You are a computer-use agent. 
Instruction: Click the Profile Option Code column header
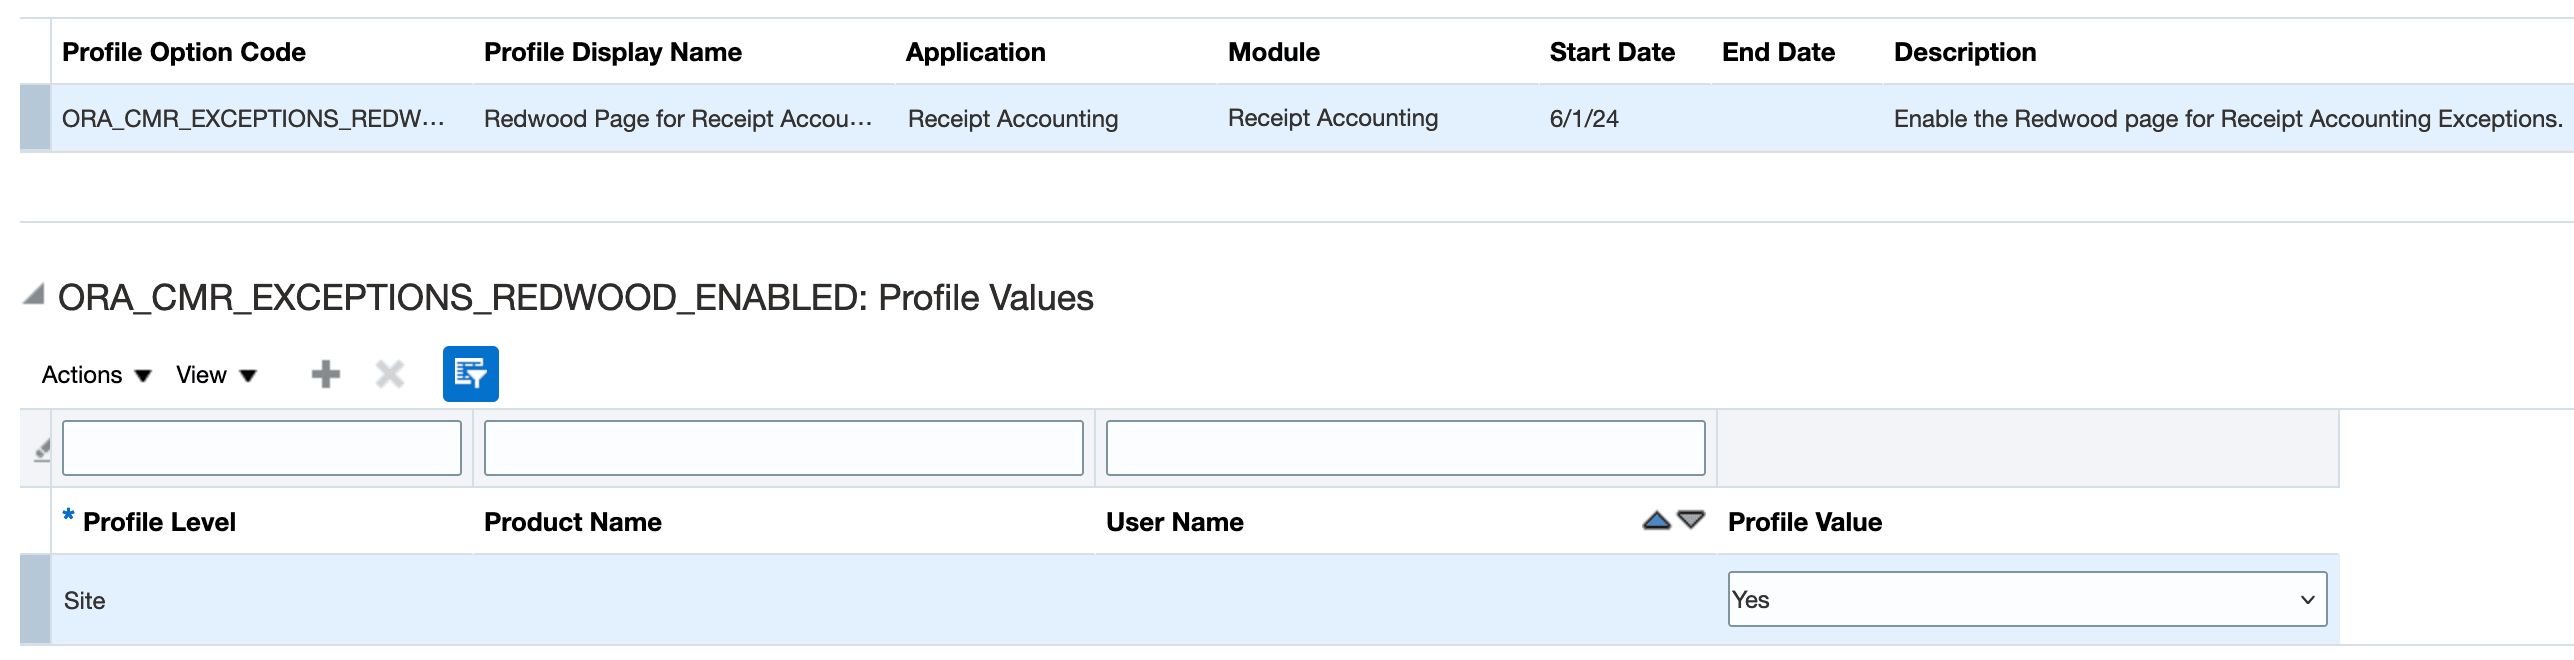184,52
